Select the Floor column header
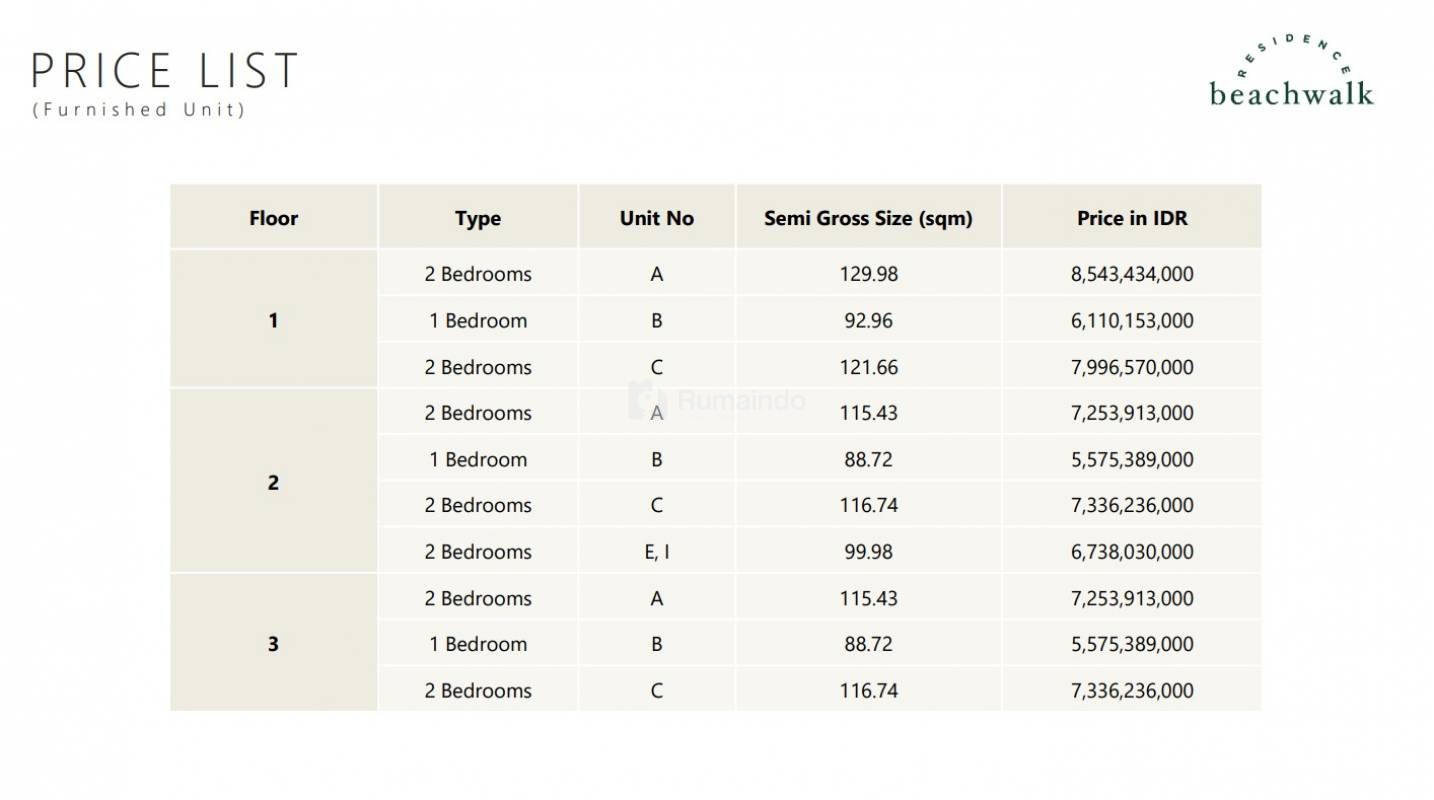Viewport: 1434px width, 800px height. click(273, 218)
